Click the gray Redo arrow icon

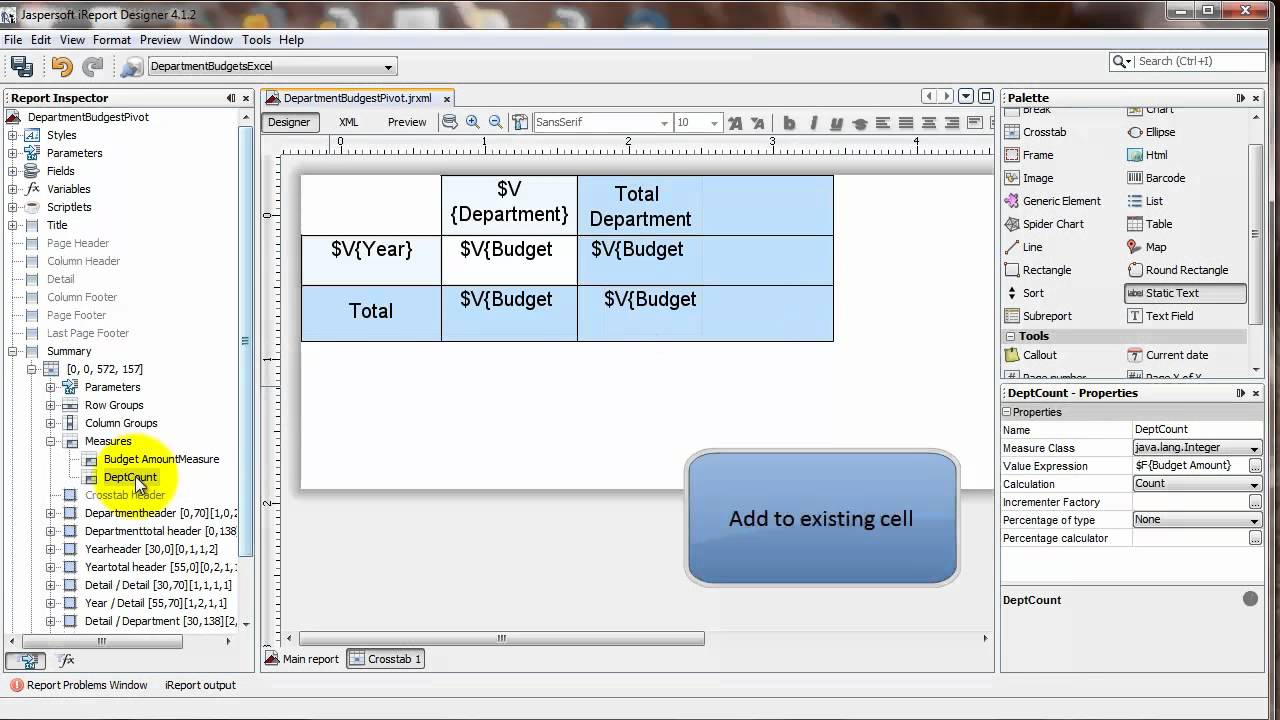pyautogui.click(x=93, y=66)
